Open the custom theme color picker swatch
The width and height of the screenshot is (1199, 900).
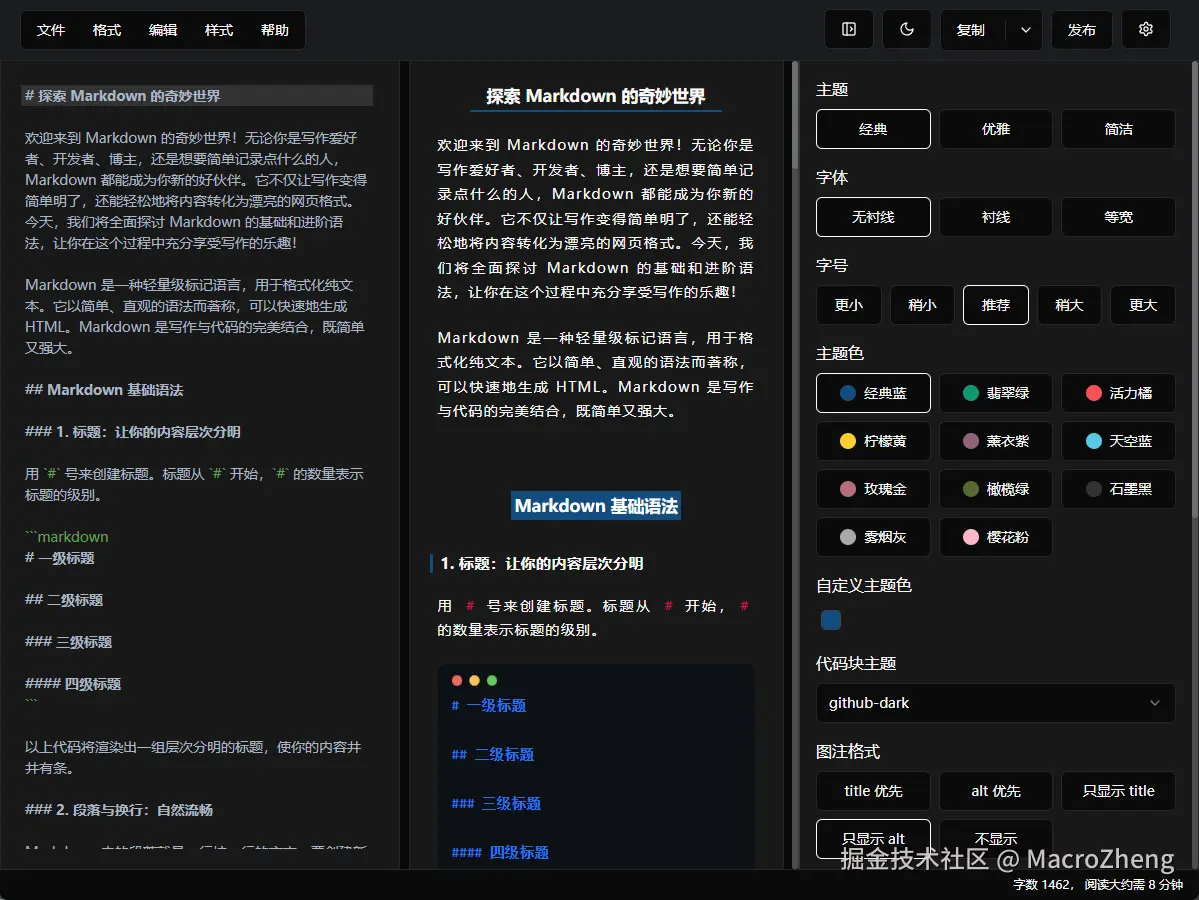click(x=830, y=620)
